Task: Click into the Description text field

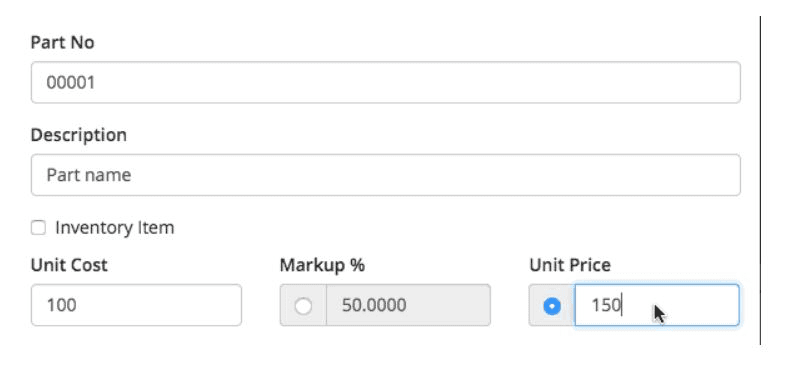Action: pos(386,175)
